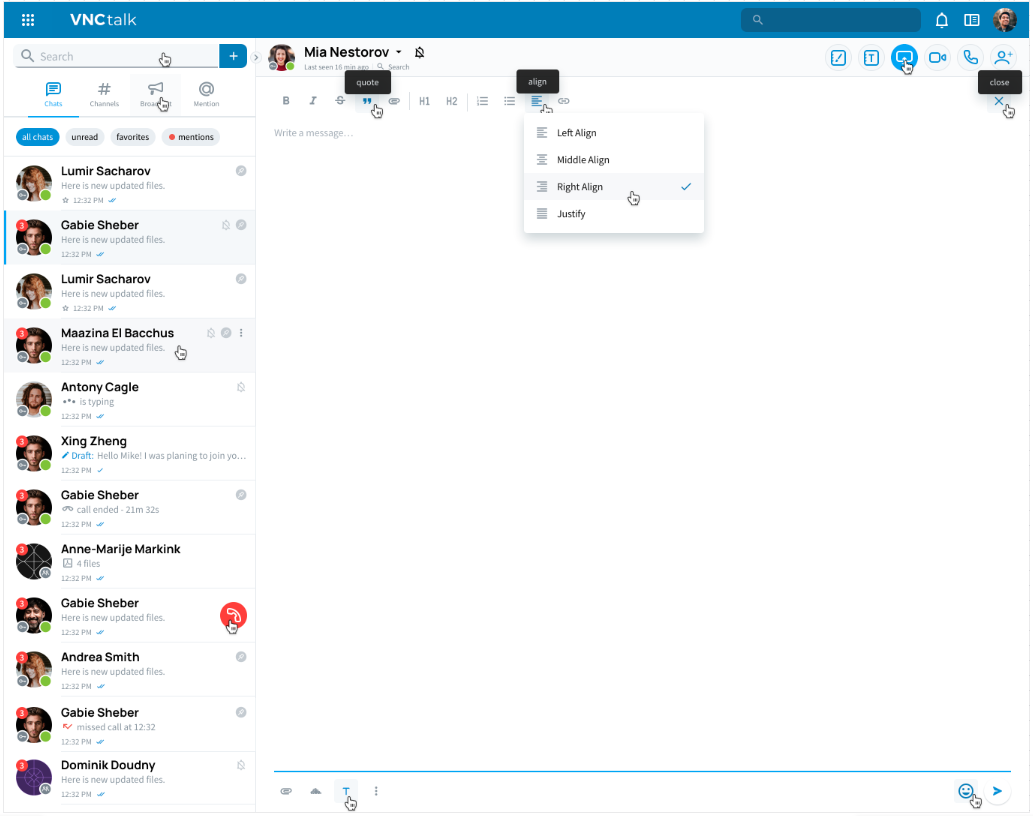
Task: Open the align dropdown in toolbar
Action: tap(537, 101)
